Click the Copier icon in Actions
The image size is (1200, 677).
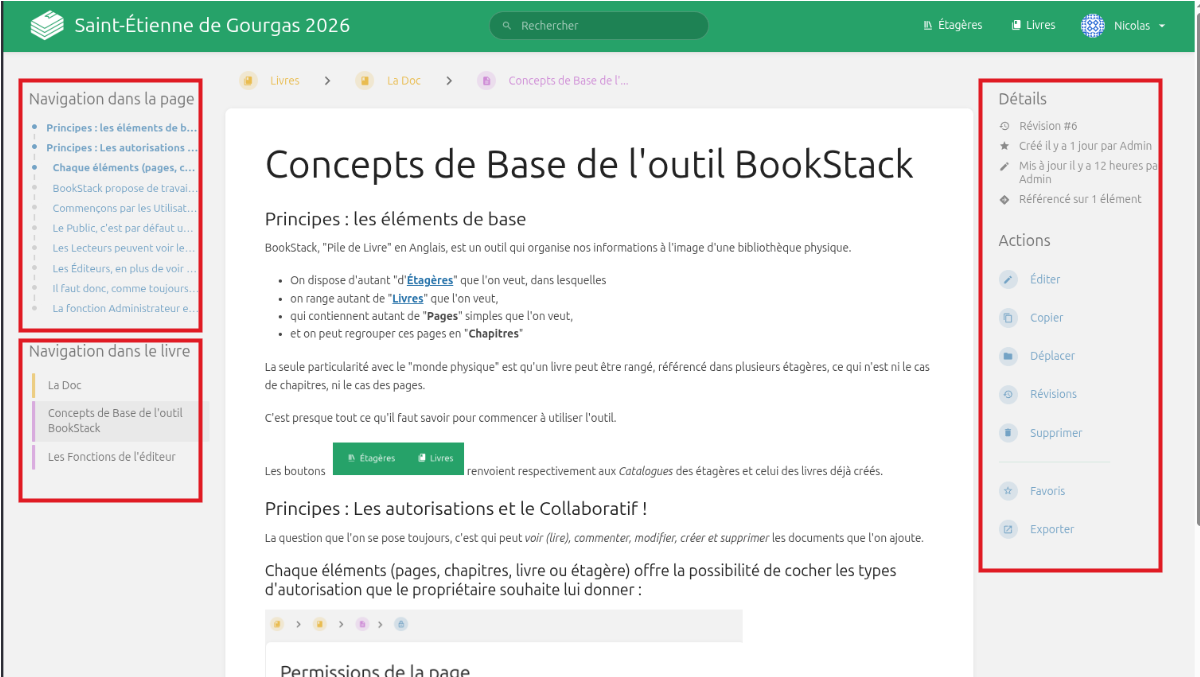click(1008, 318)
